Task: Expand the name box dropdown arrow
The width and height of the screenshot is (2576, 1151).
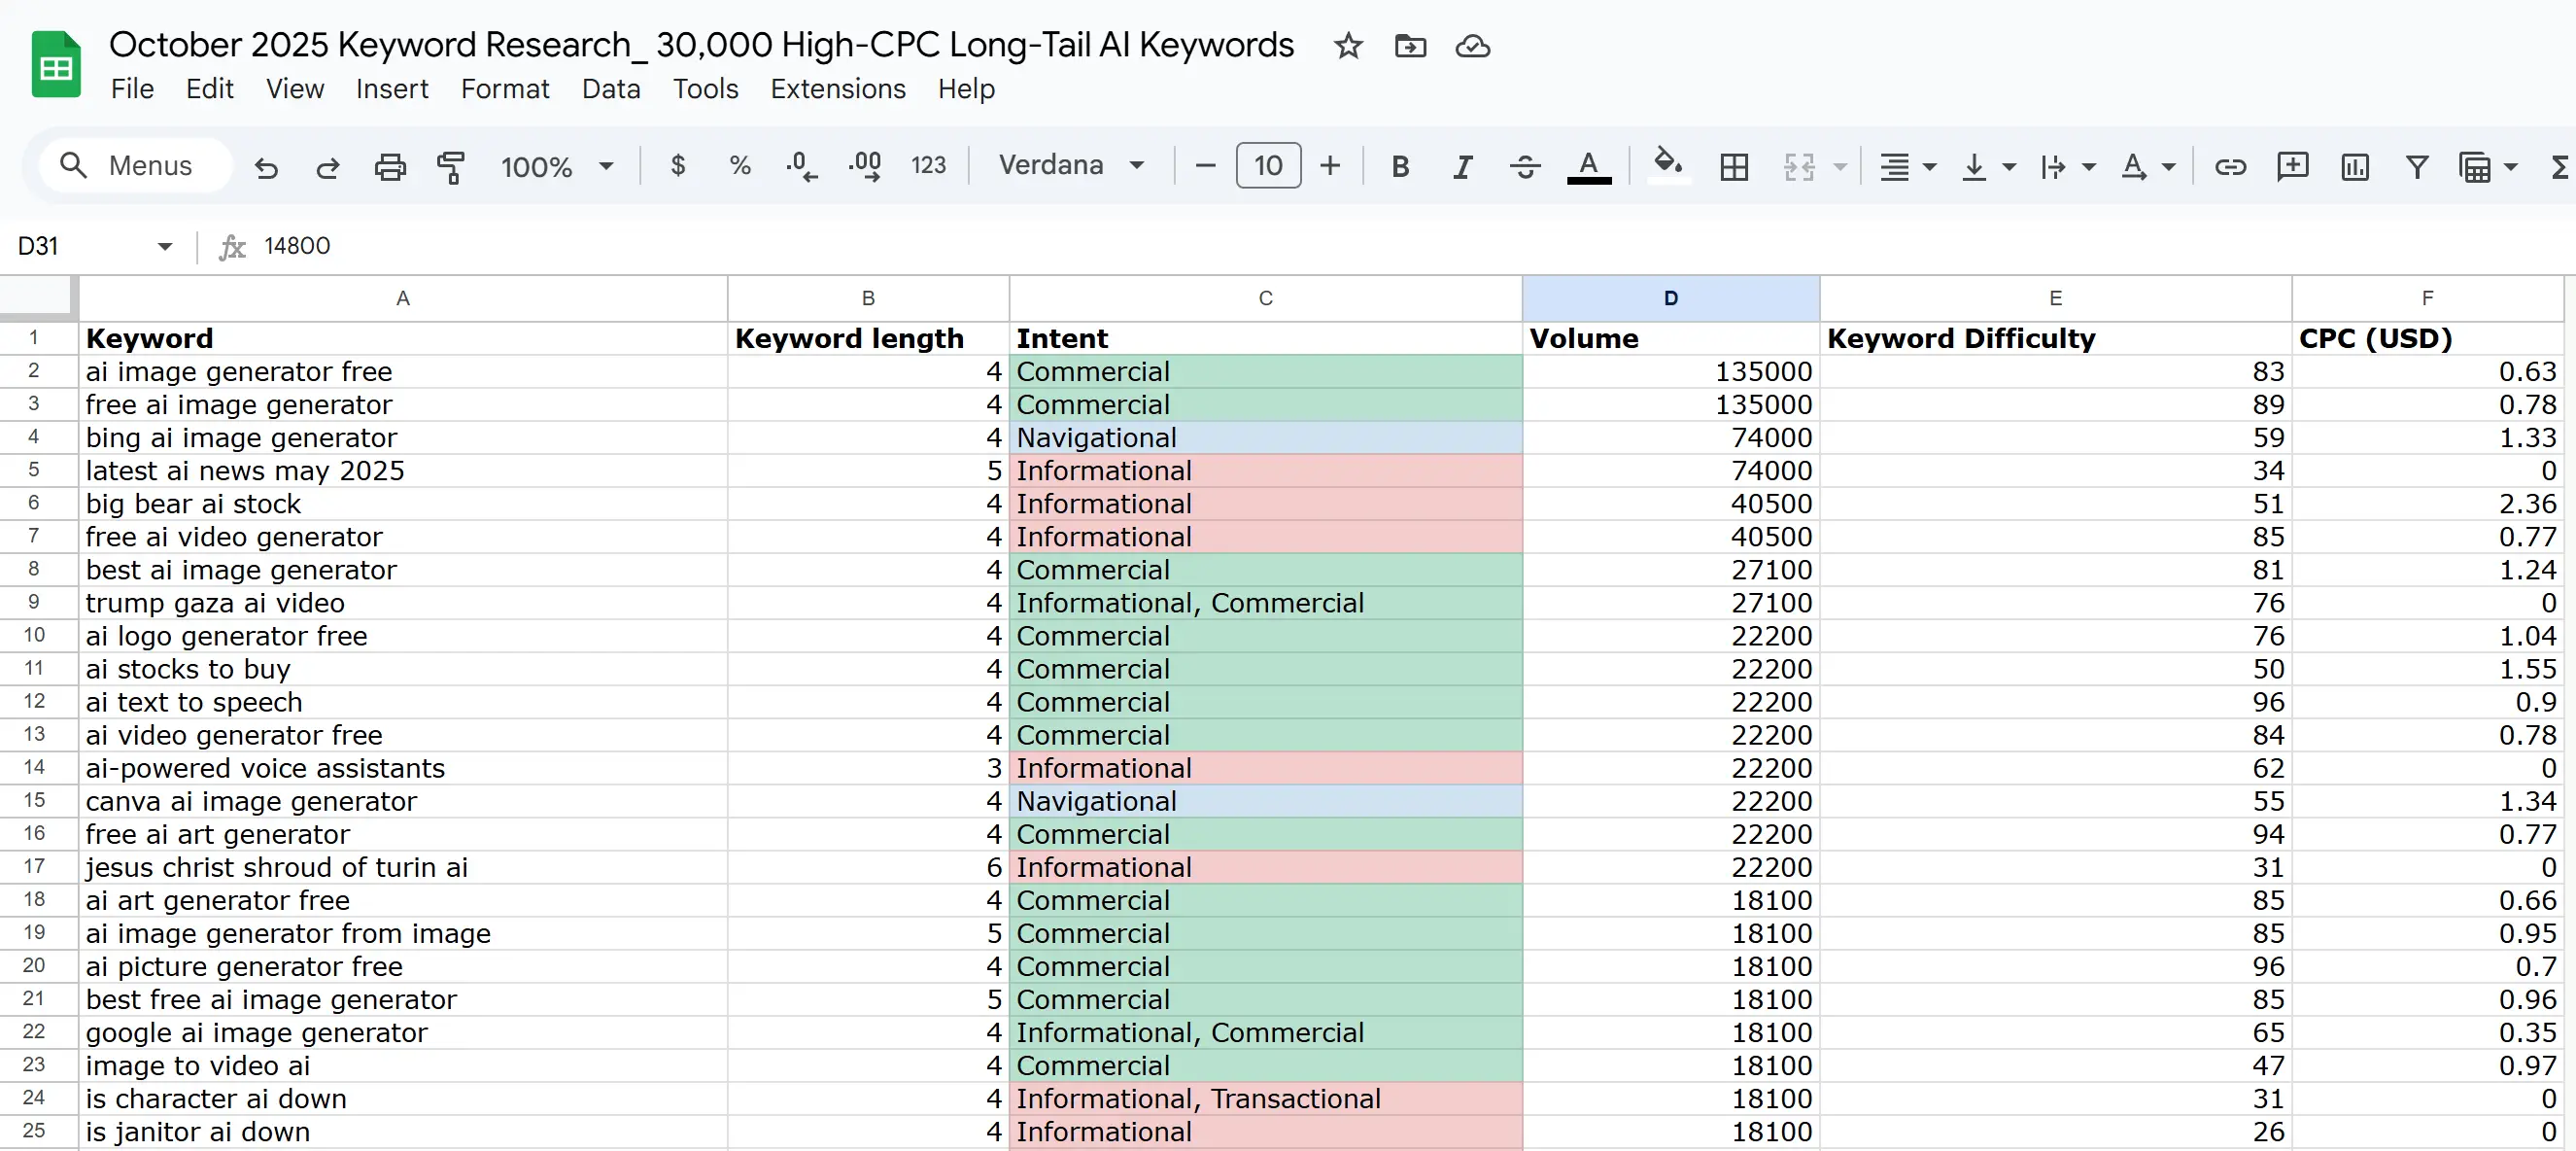Action: pos(165,246)
